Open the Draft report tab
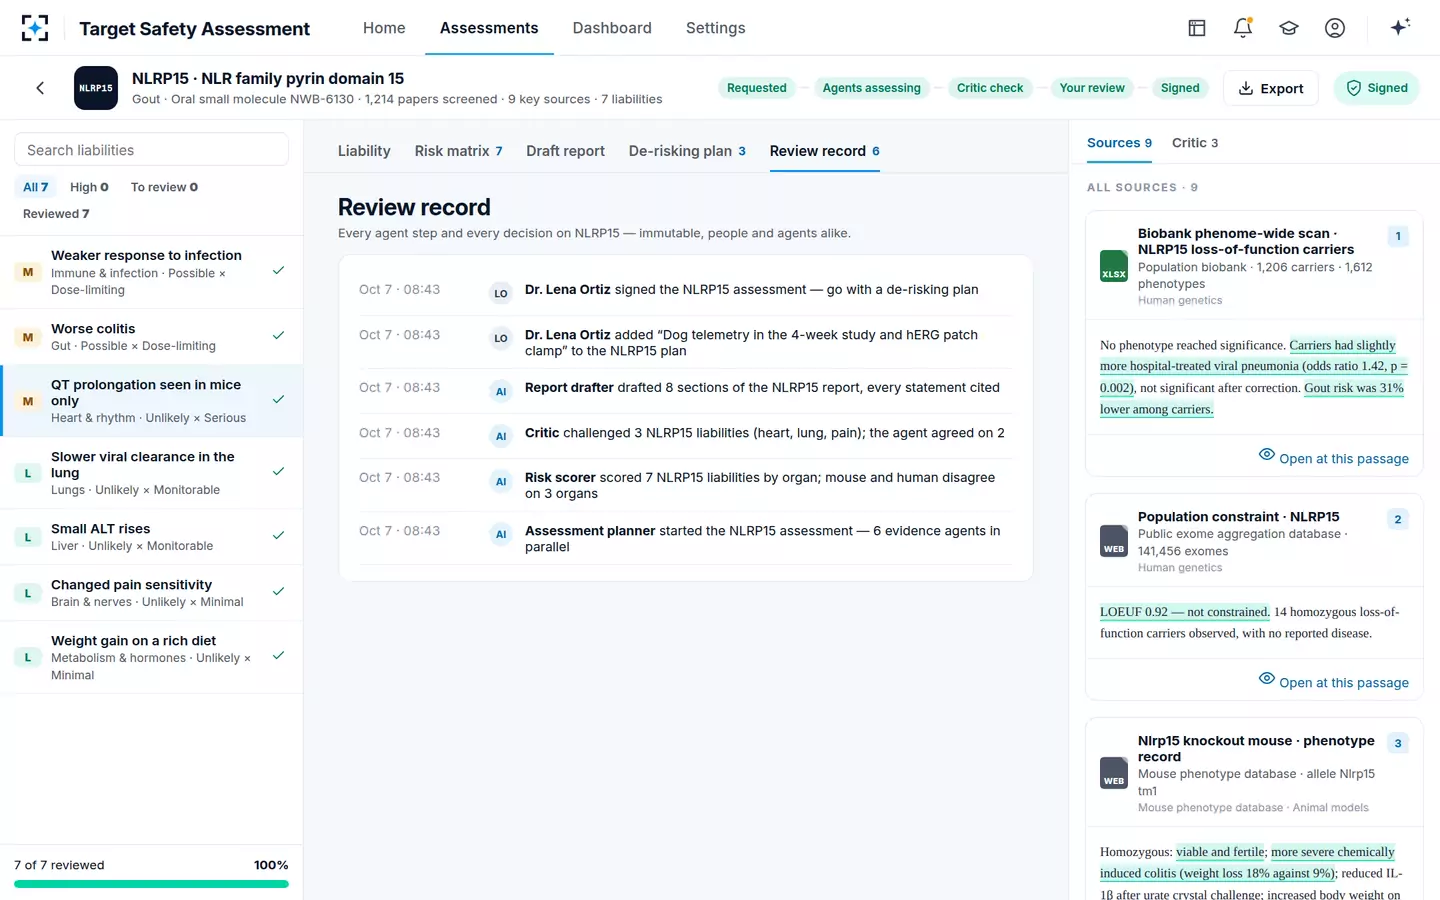 [x=565, y=151]
